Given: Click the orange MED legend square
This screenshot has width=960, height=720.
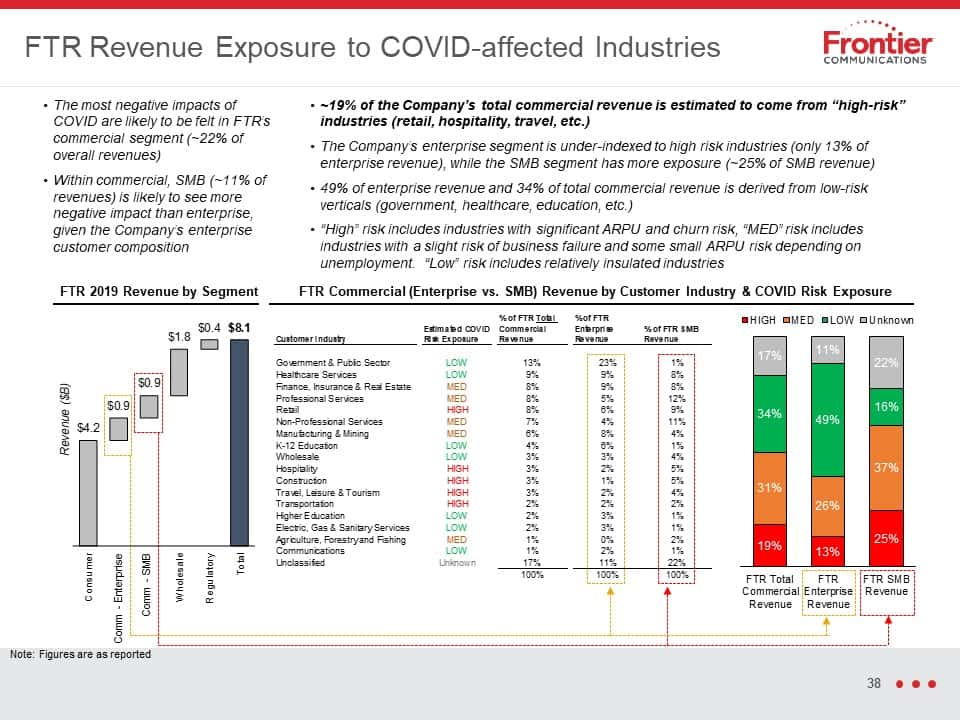Looking at the screenshot, I should tap(786, 320).
